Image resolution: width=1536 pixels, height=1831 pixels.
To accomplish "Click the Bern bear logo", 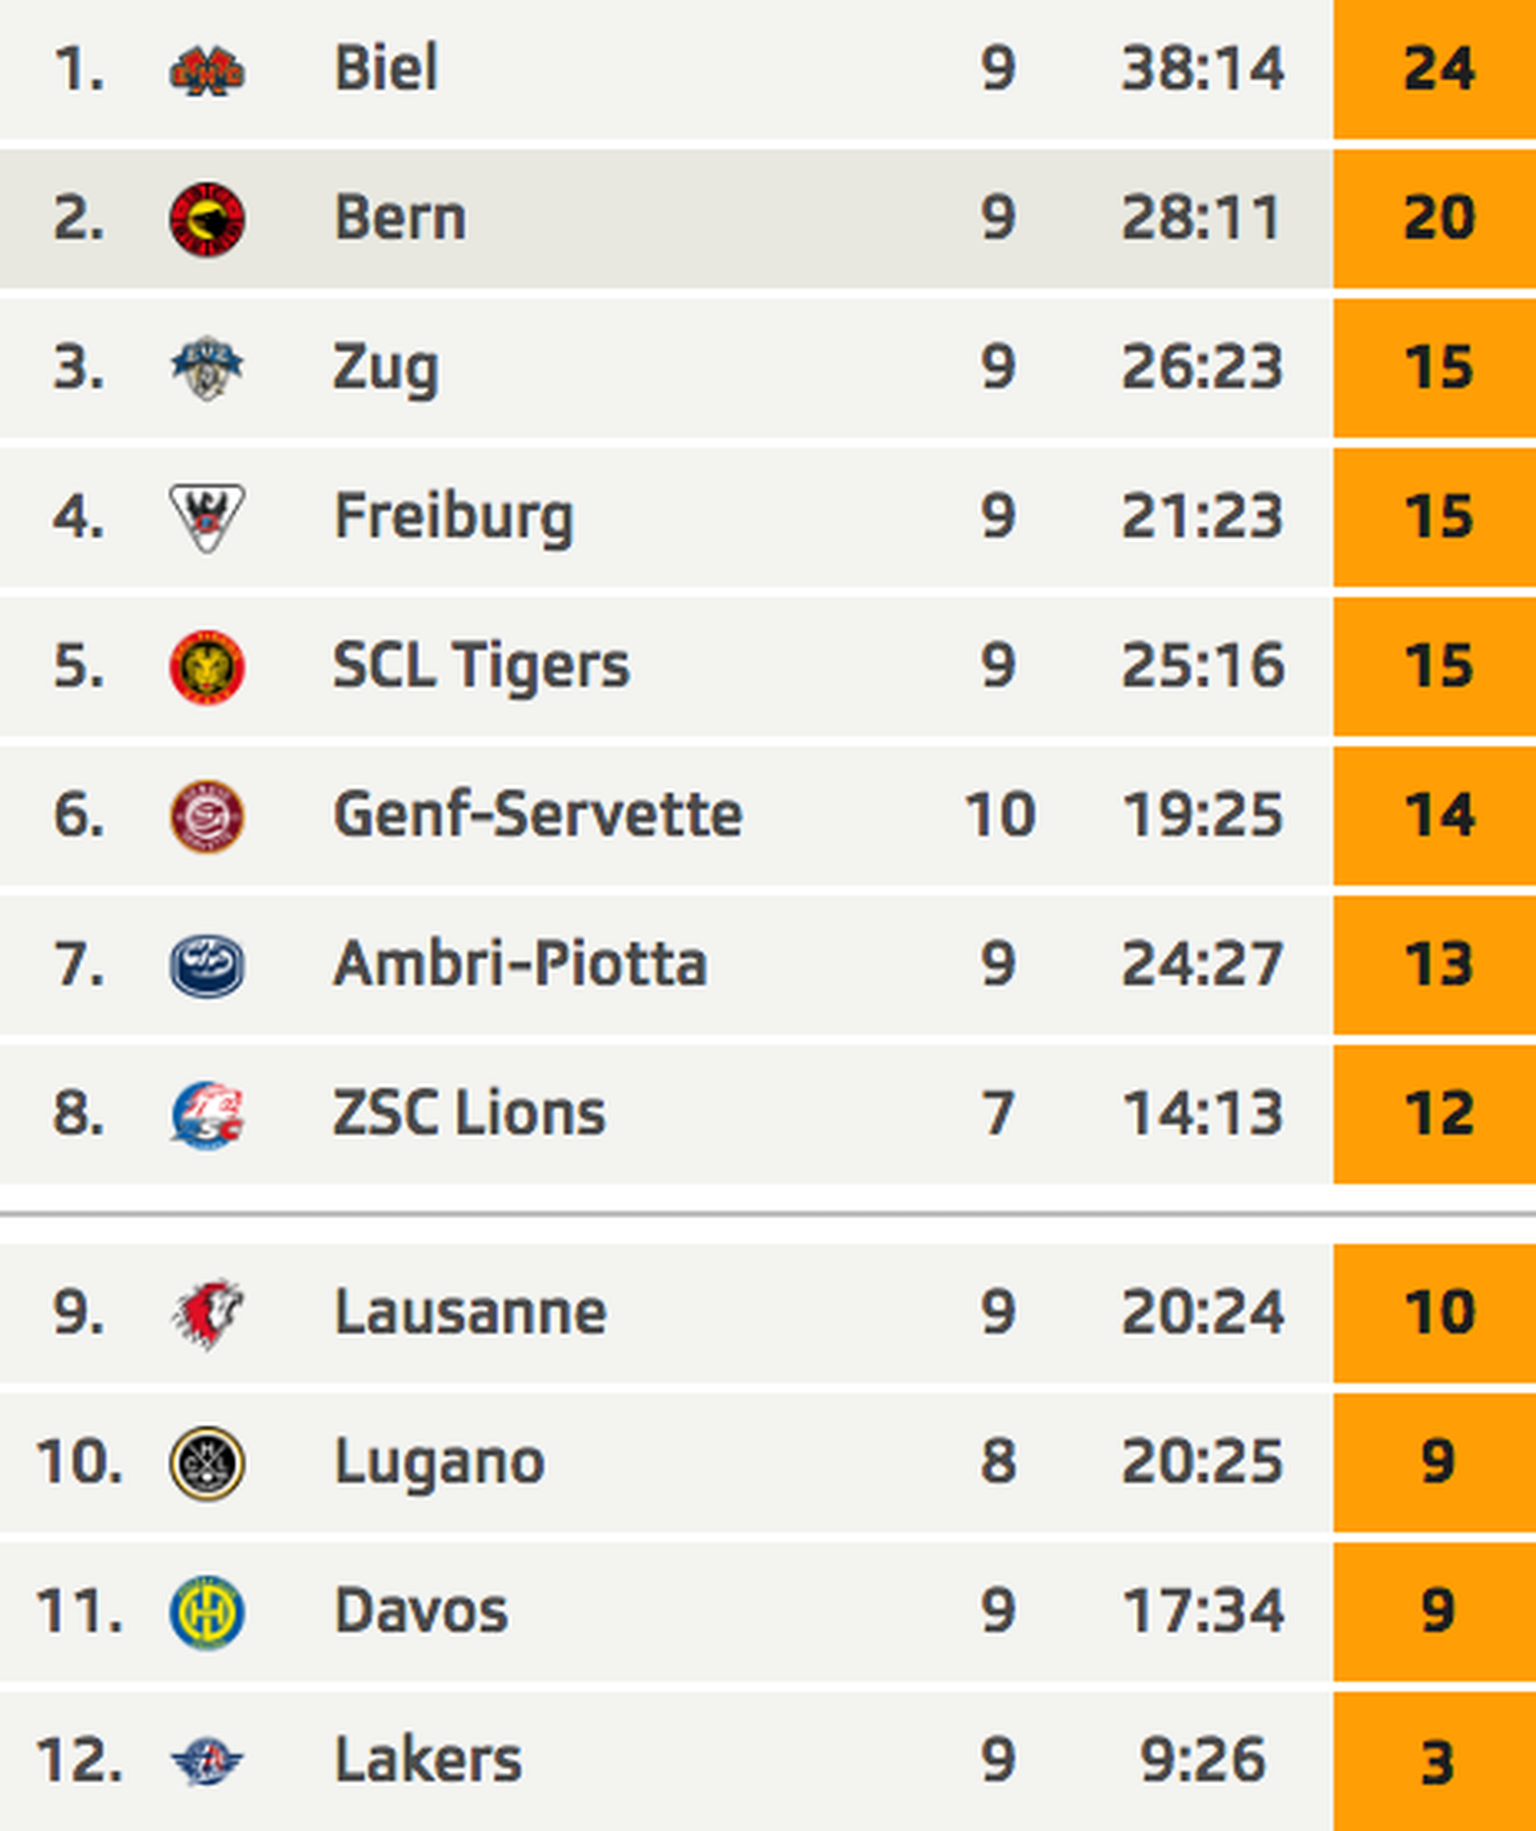I will click(207, 219).
